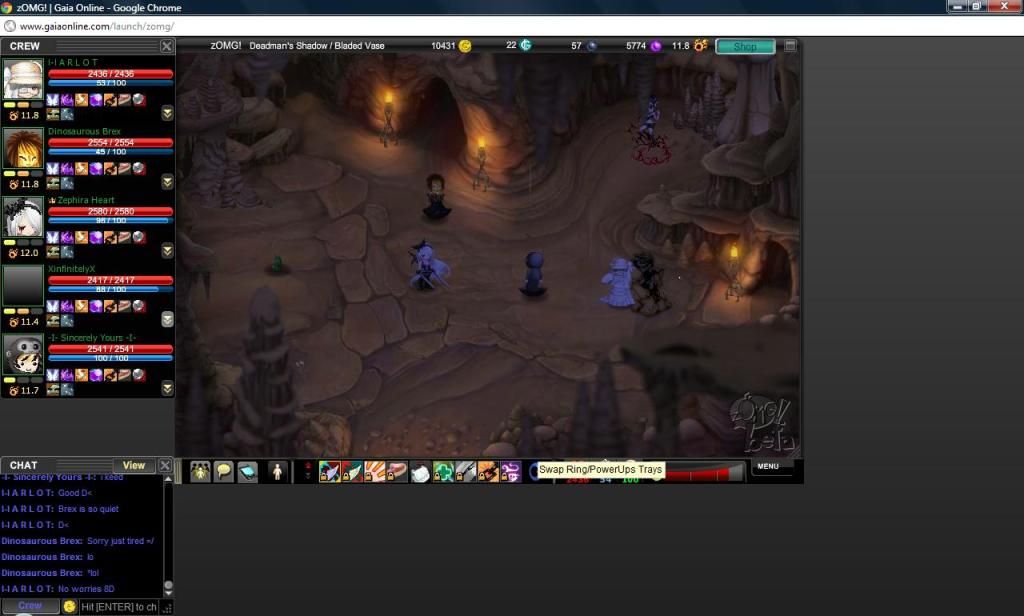Click Dinosaurous Brex's scorpion buff icon
The height and width of the screenshot is (616, 1024).
pyautogui.click(x=110, y=169)
